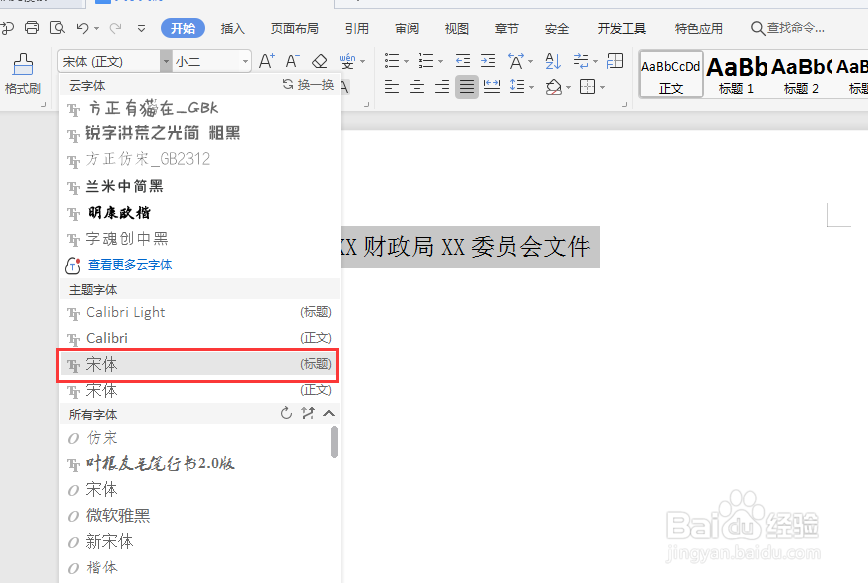868x583 pixels.
Task: Switch to the 引用 tab
Action: tap(356, 28)
